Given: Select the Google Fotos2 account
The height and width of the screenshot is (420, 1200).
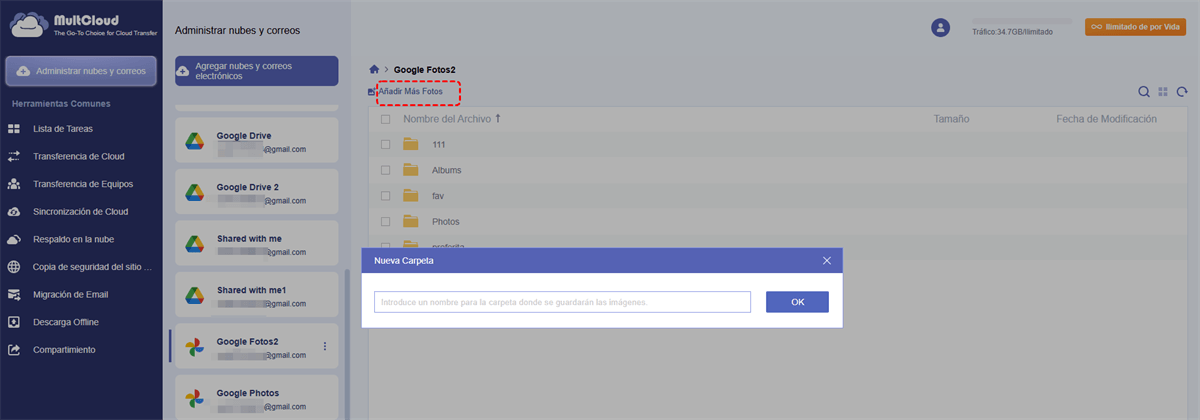Looking at the screenshot, I should [256, 347].
